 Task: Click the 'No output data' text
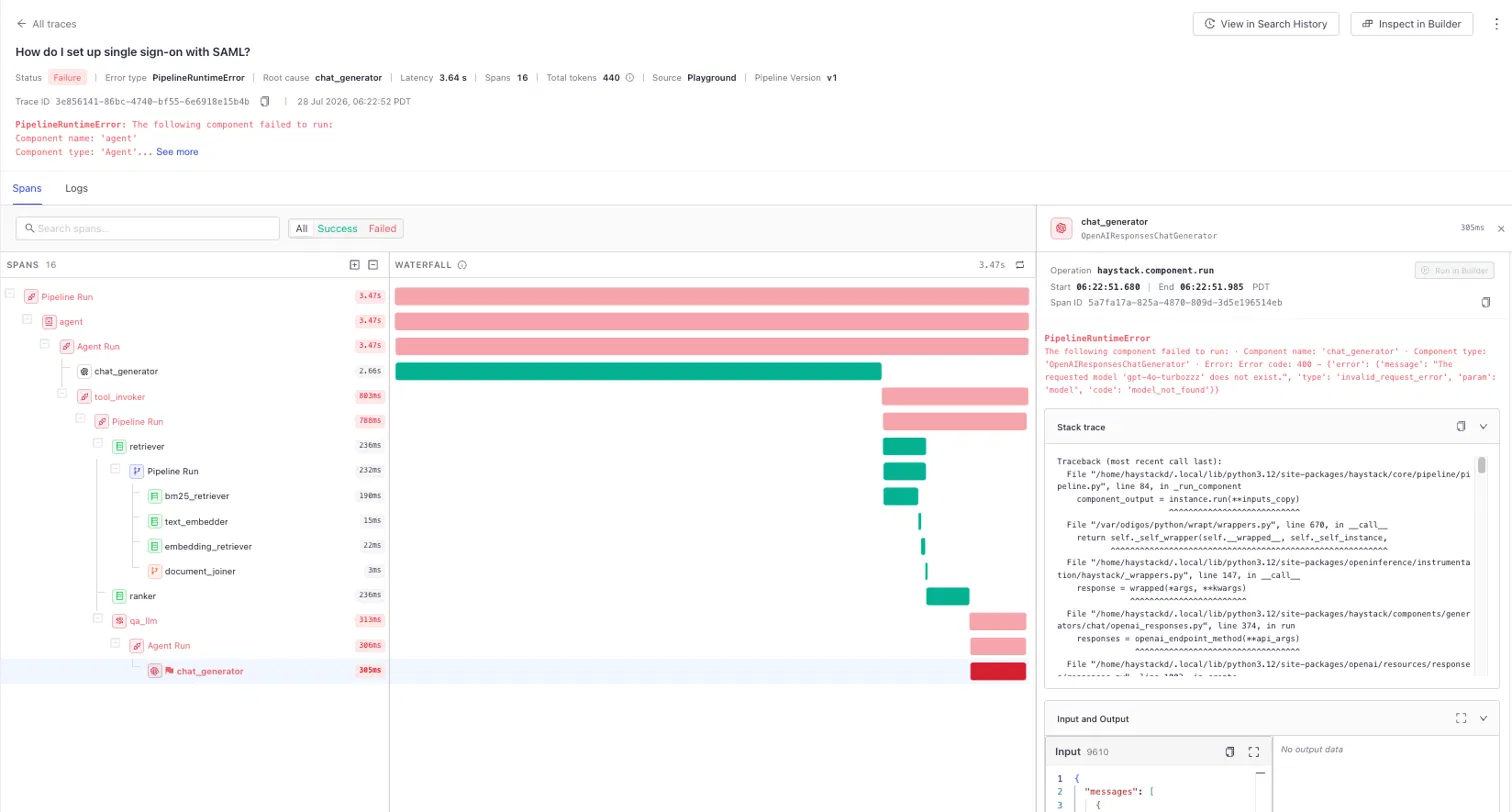click(1312, 749)
